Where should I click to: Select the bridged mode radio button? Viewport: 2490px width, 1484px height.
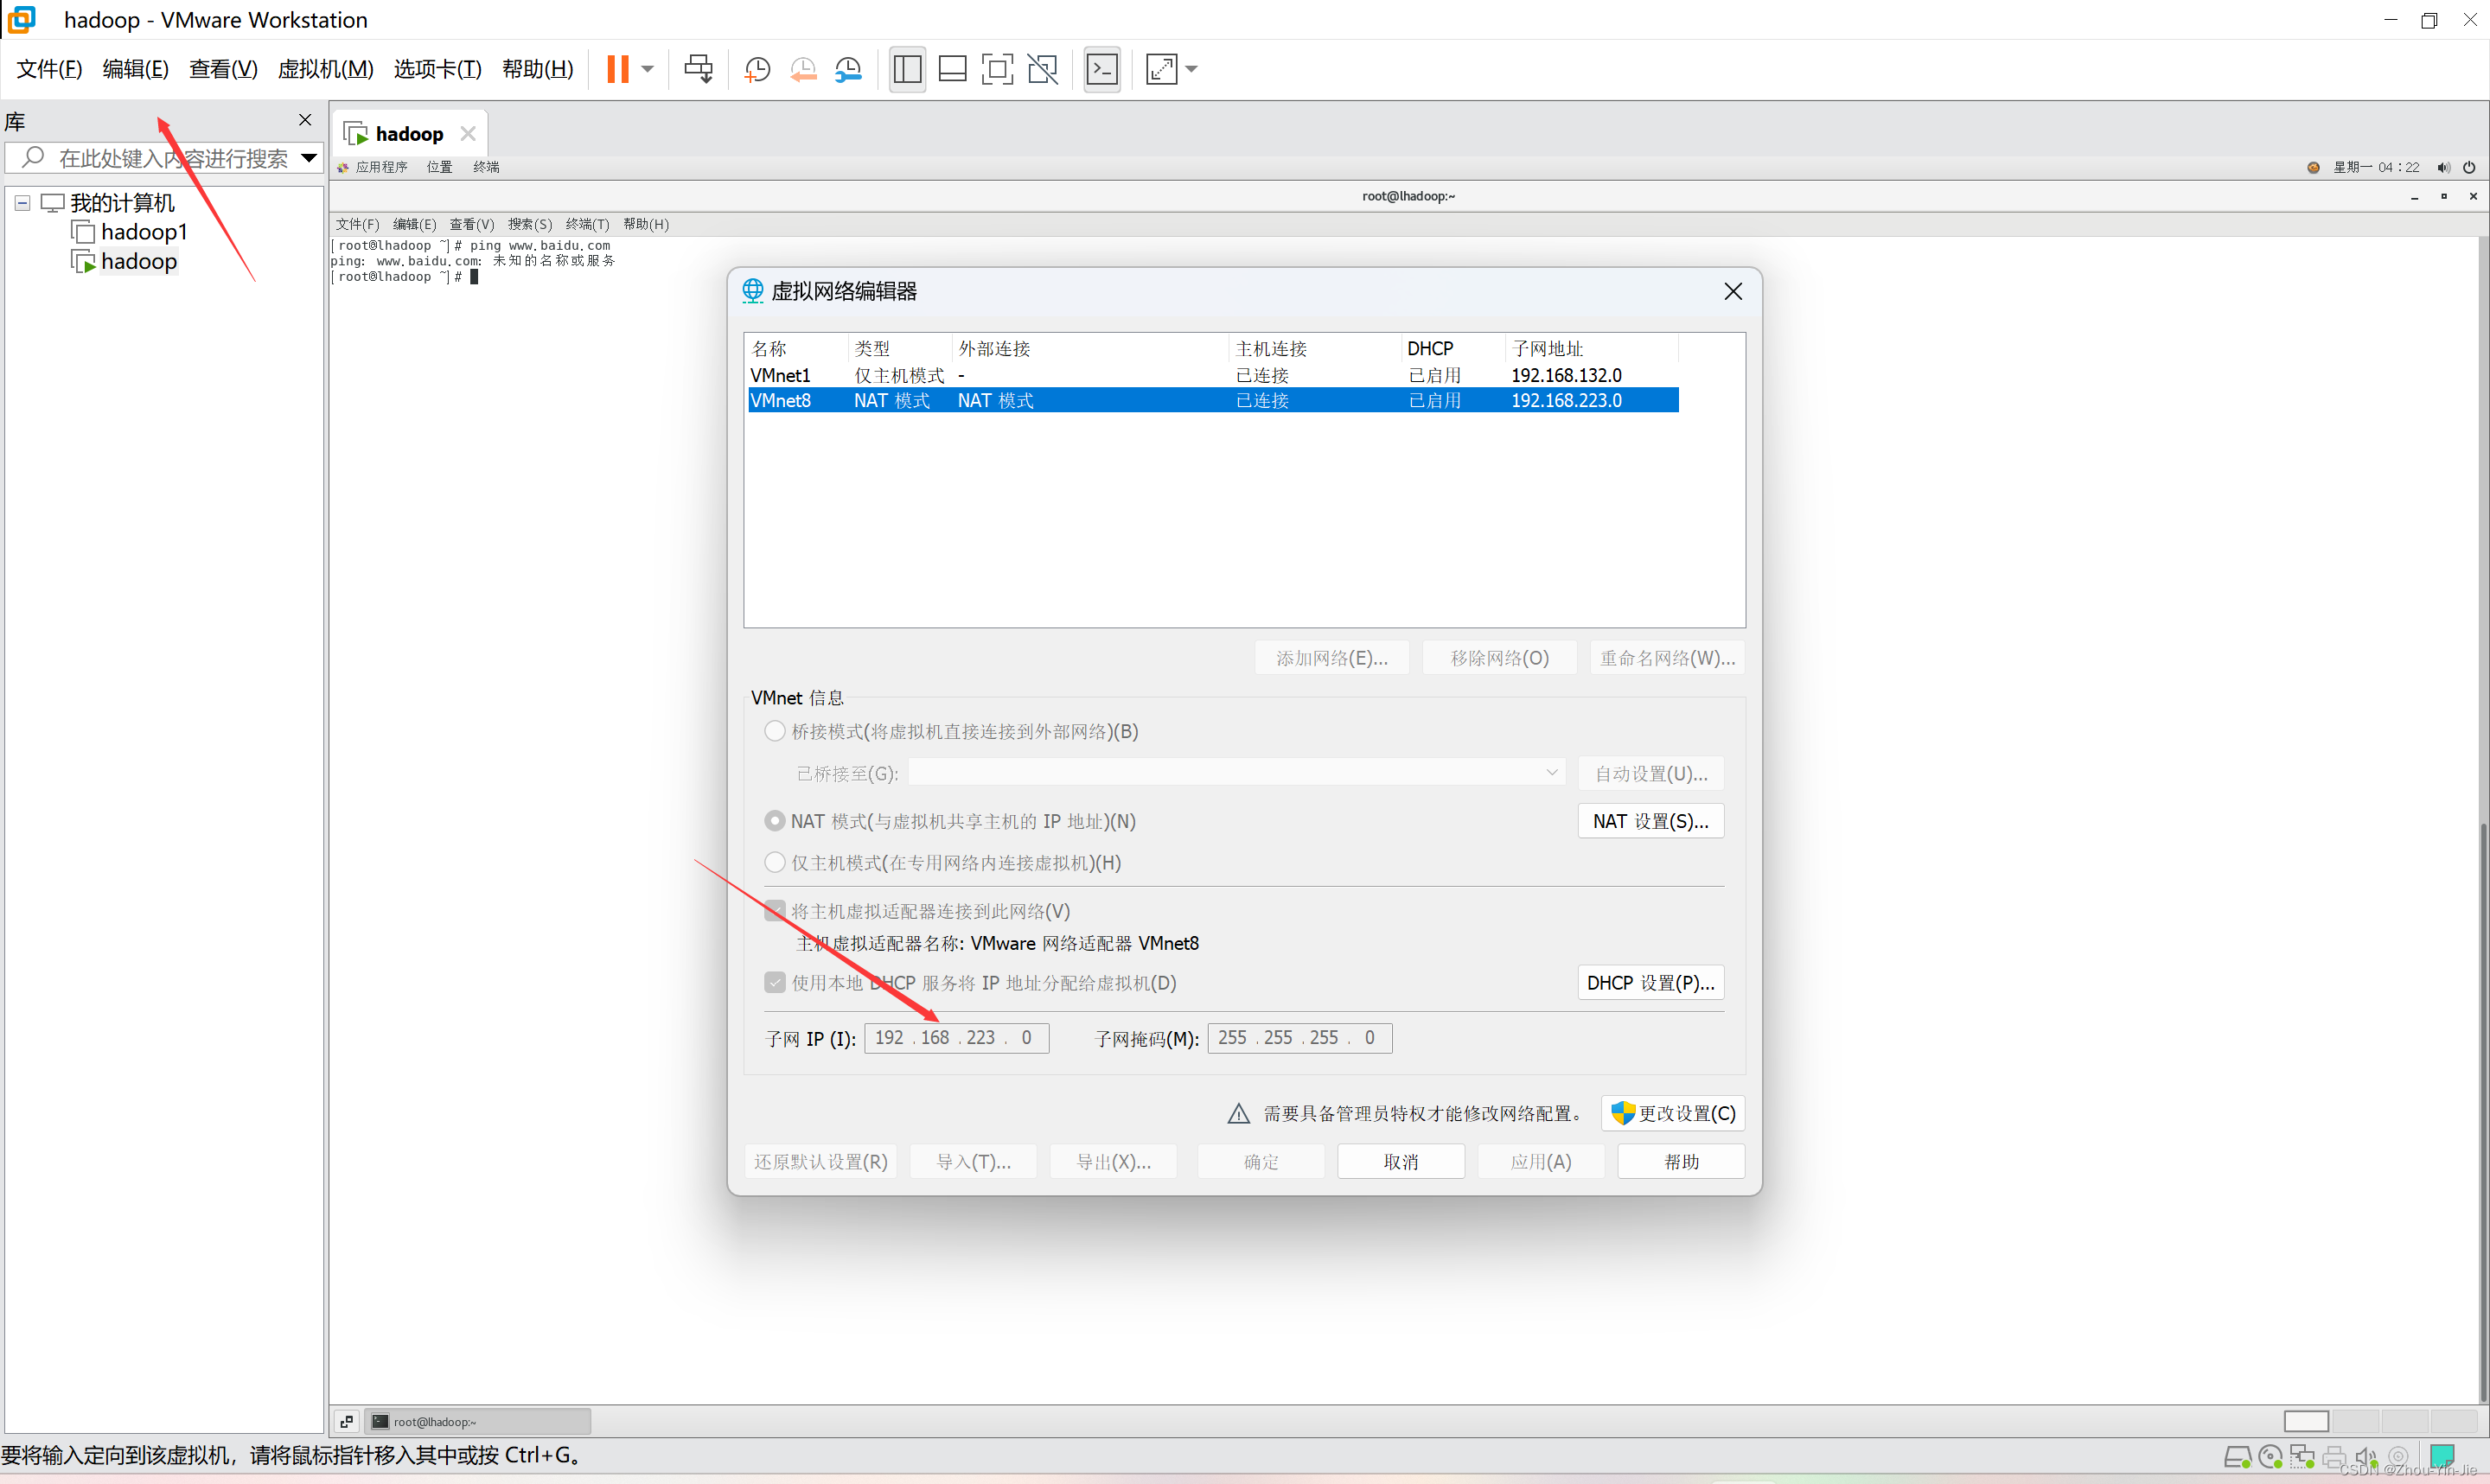pyautogui.click(x=774, y=731)
